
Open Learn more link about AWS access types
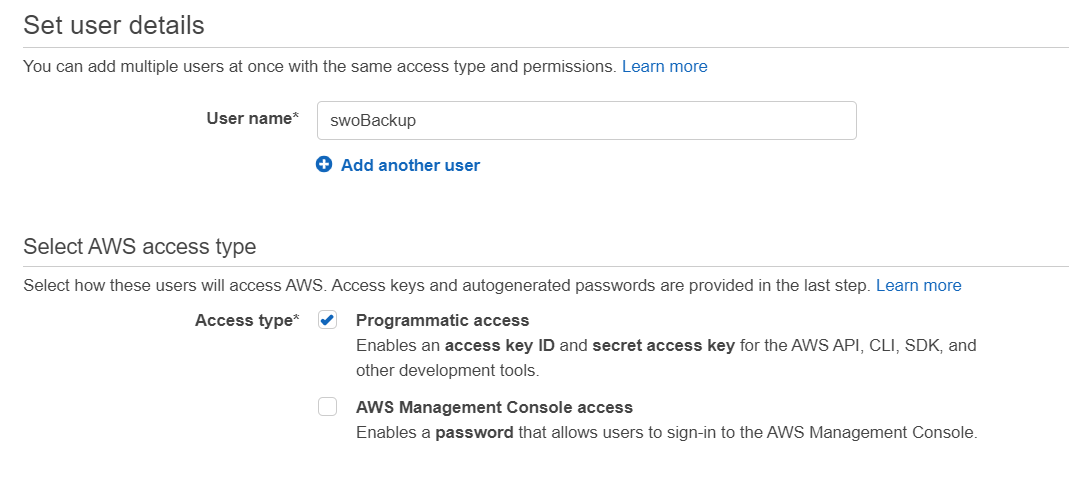(x=918, y=285)
